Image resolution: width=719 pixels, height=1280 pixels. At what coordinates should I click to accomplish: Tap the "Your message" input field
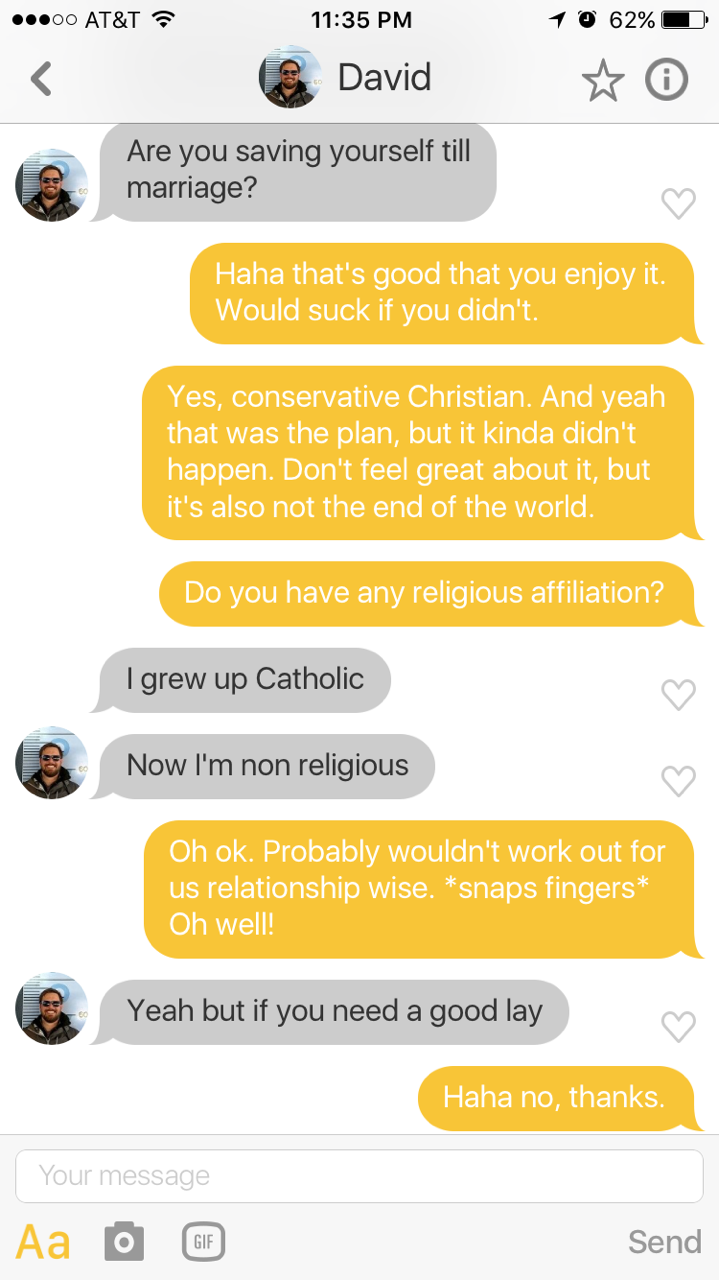point(359,1176)
